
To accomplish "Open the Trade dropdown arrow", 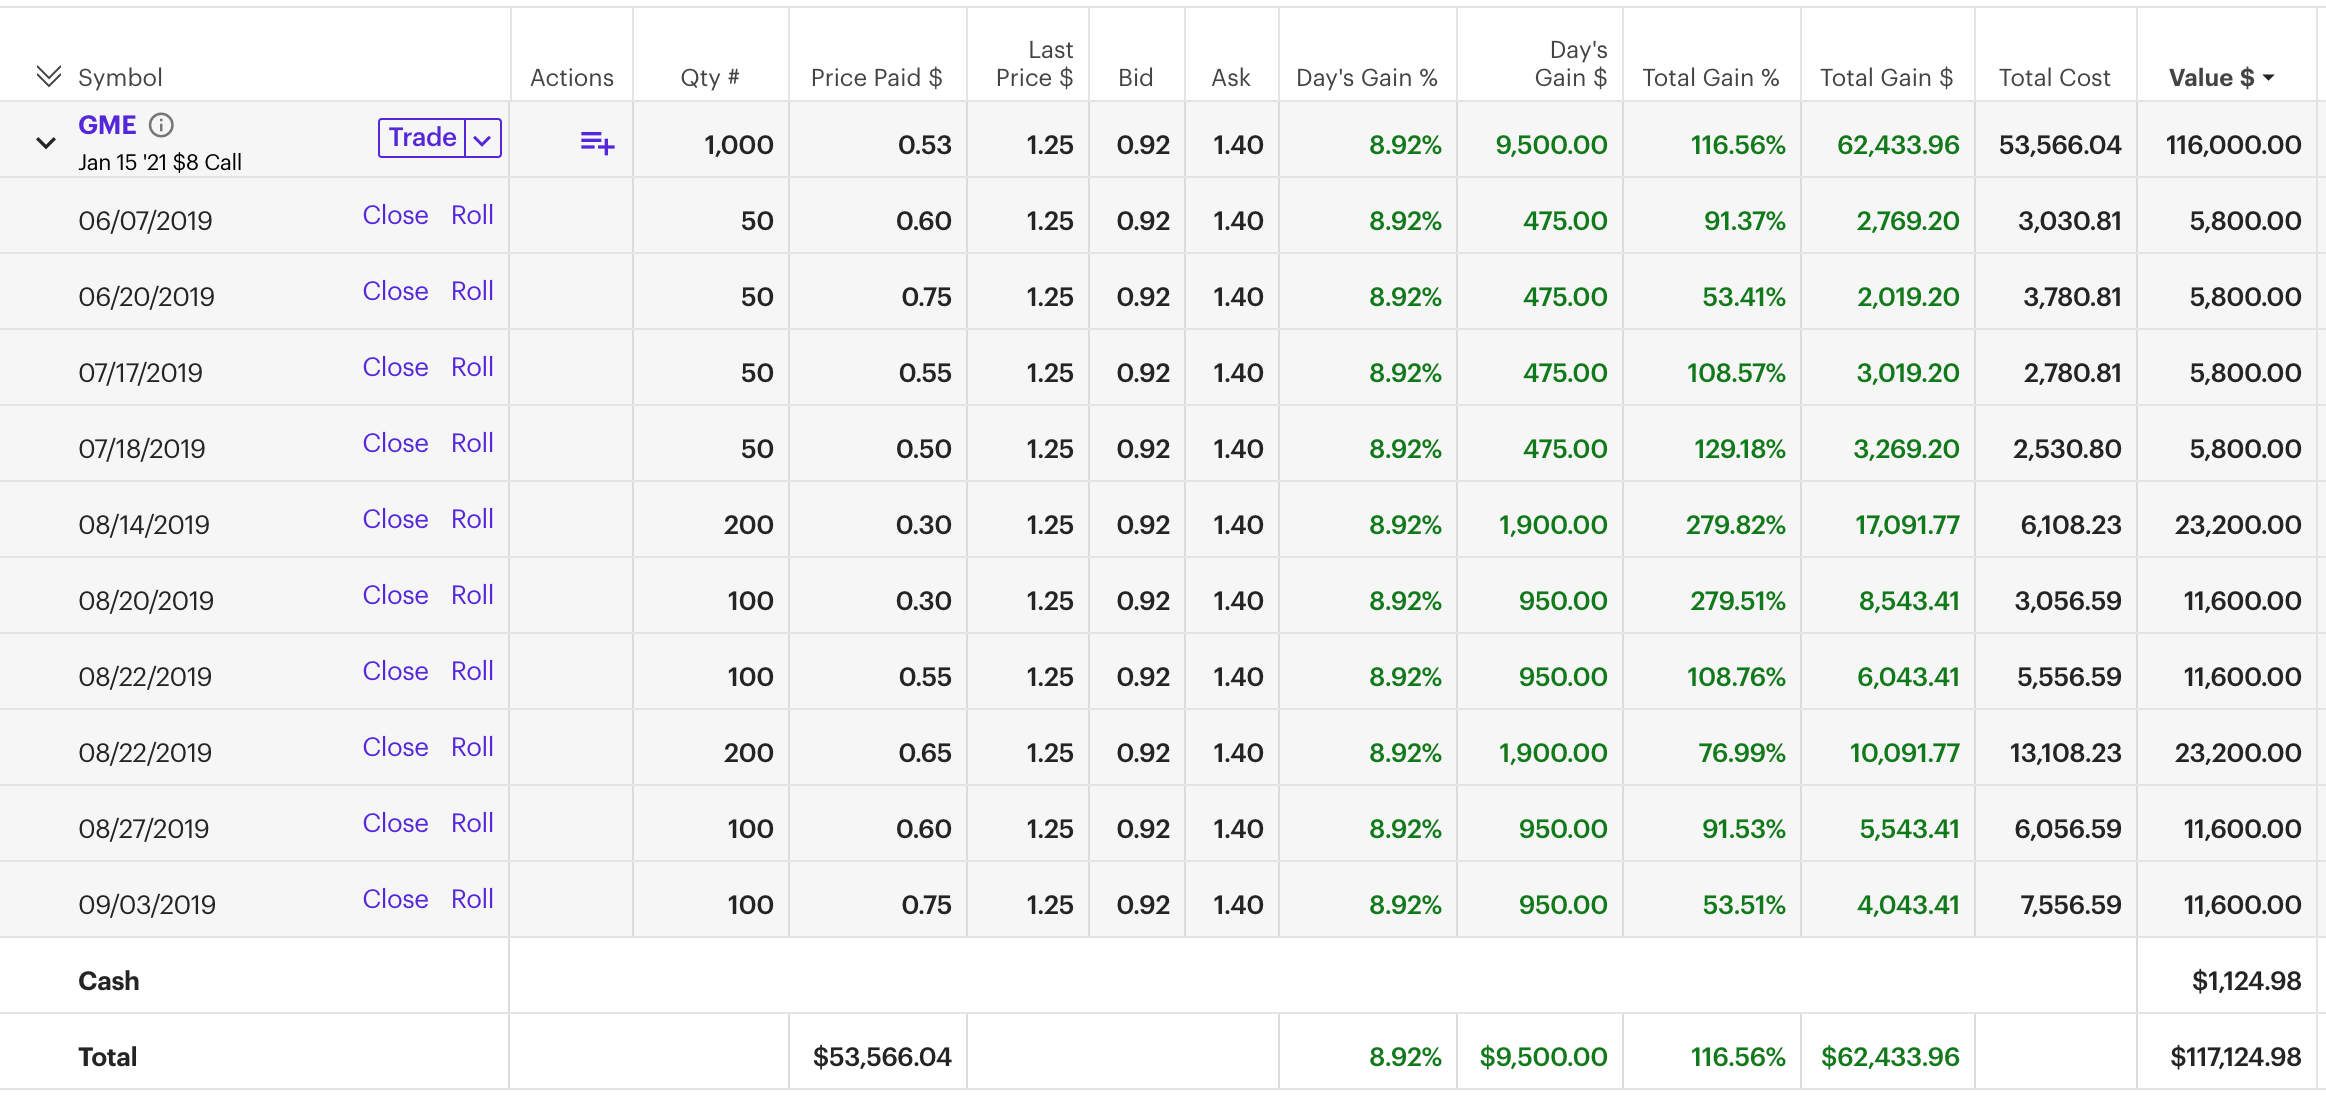I will 482,139.
